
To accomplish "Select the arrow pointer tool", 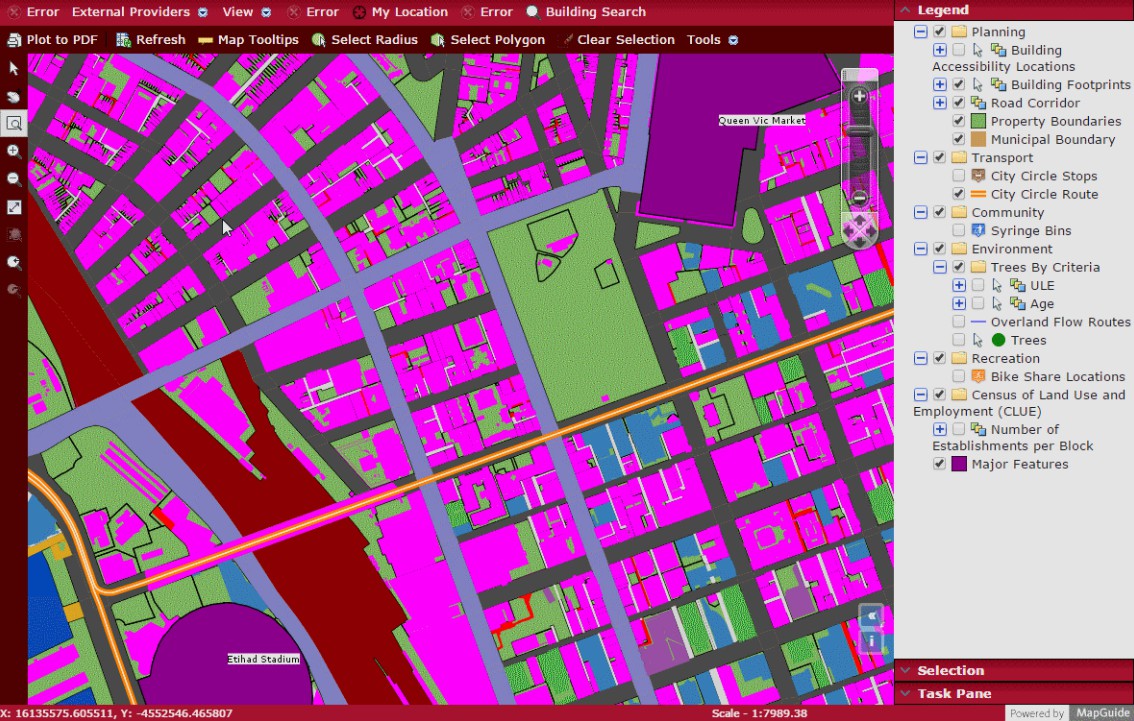I will pyautogui.click(x=13, y=68).
